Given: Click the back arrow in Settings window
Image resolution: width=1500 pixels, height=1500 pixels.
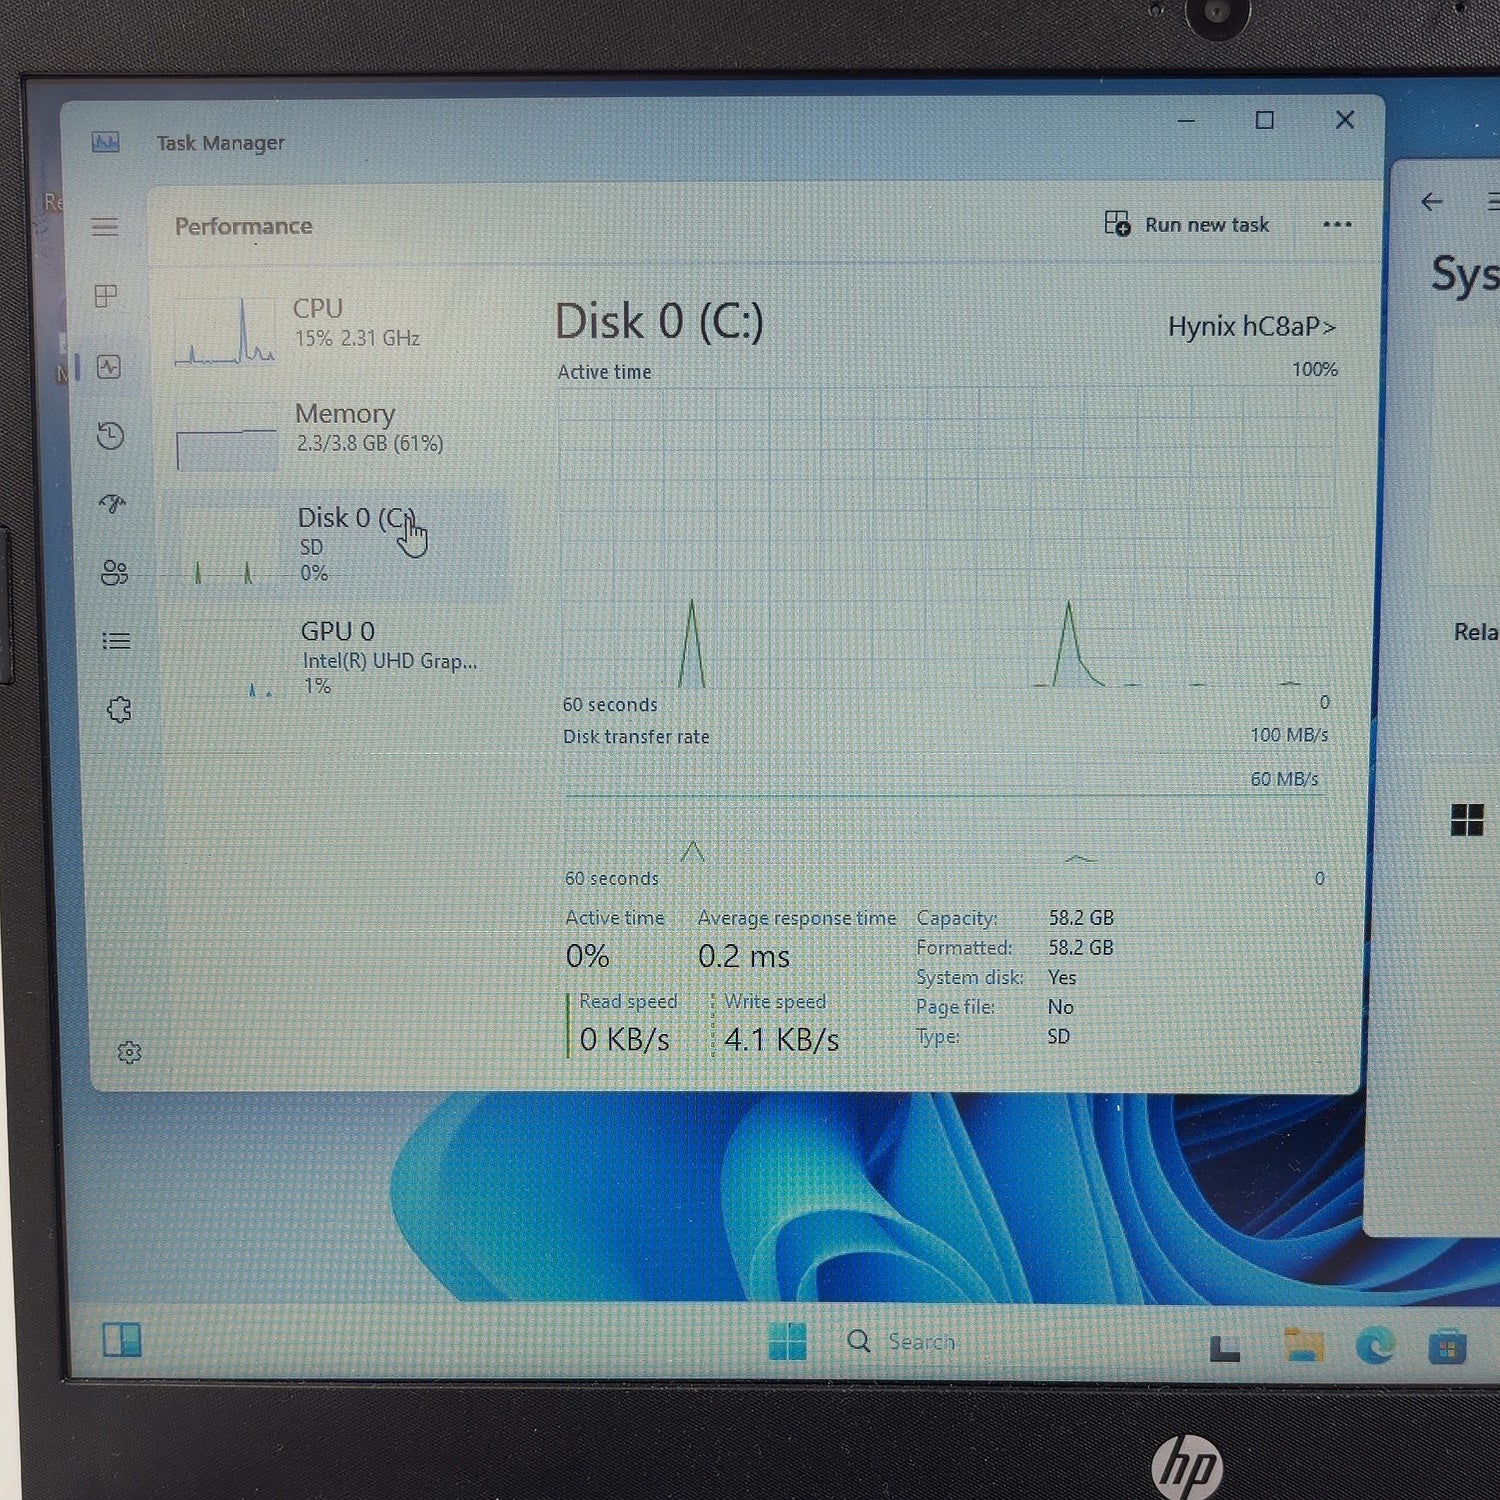Looking at the screenshot, I should tap(1432, 202).
